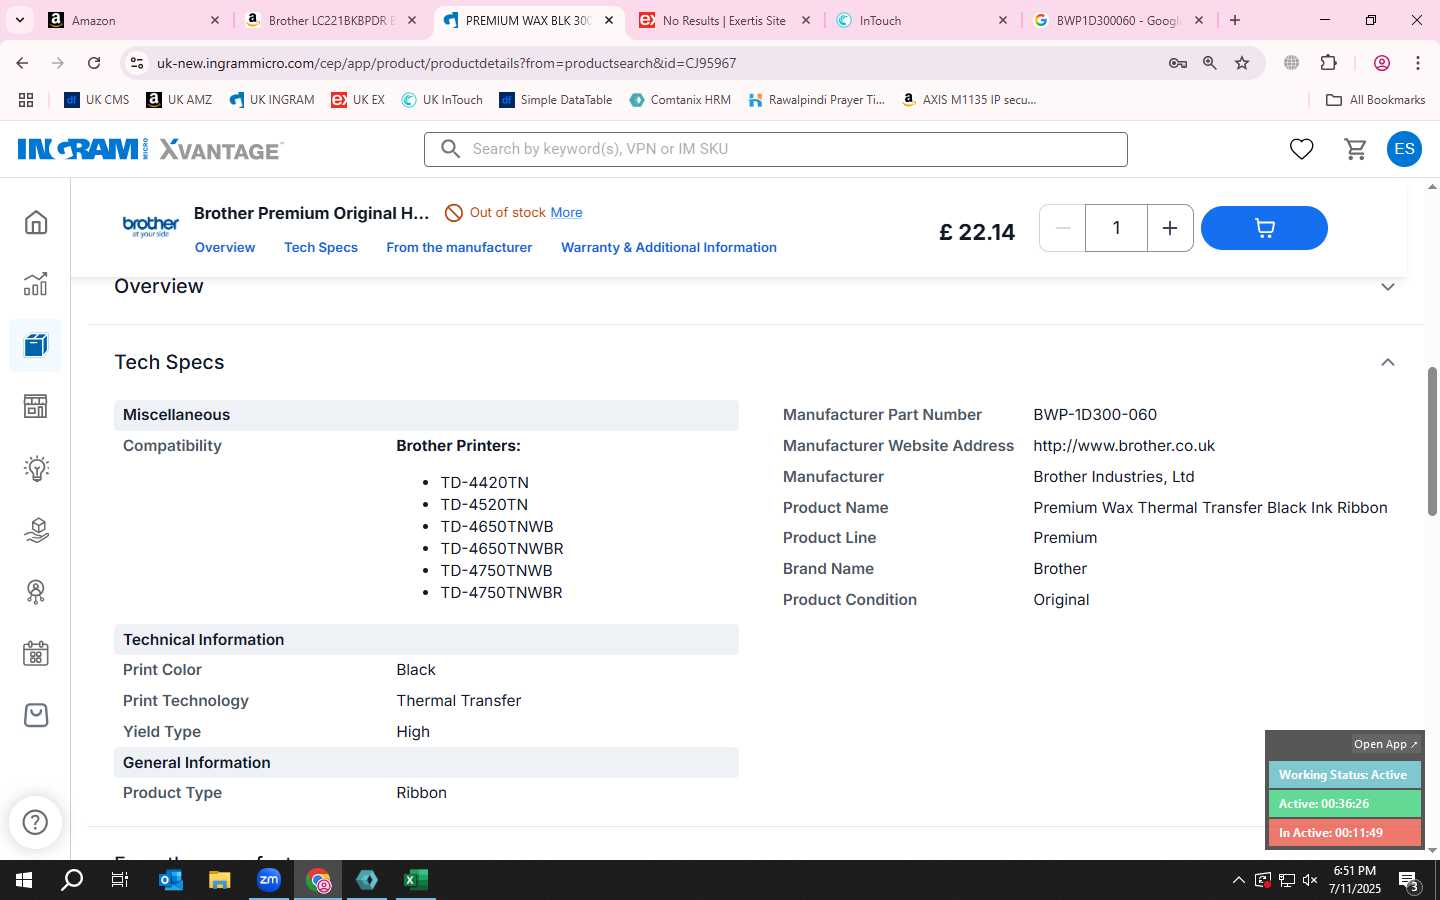The width and height of the screenshot is (1440, 900).
Task: Collapse the Tech Specs section chevron
Action: coord(1387,362)
